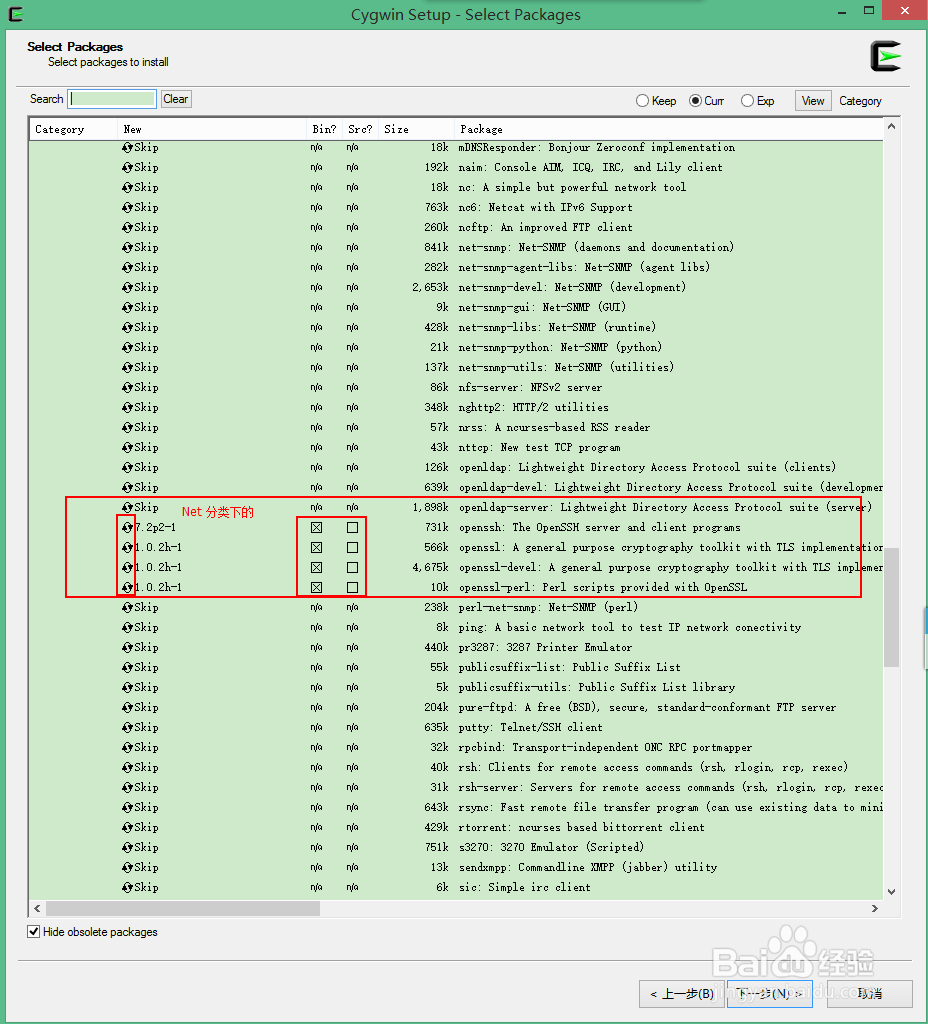Click the Skip cycle icon for ncftp
This screenshot has width=928, height=1024.
point(127,227)
